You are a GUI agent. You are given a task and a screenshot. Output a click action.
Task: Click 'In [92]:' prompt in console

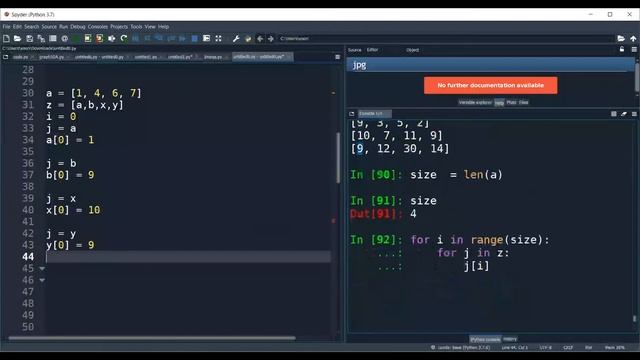[x=376, y=240]
